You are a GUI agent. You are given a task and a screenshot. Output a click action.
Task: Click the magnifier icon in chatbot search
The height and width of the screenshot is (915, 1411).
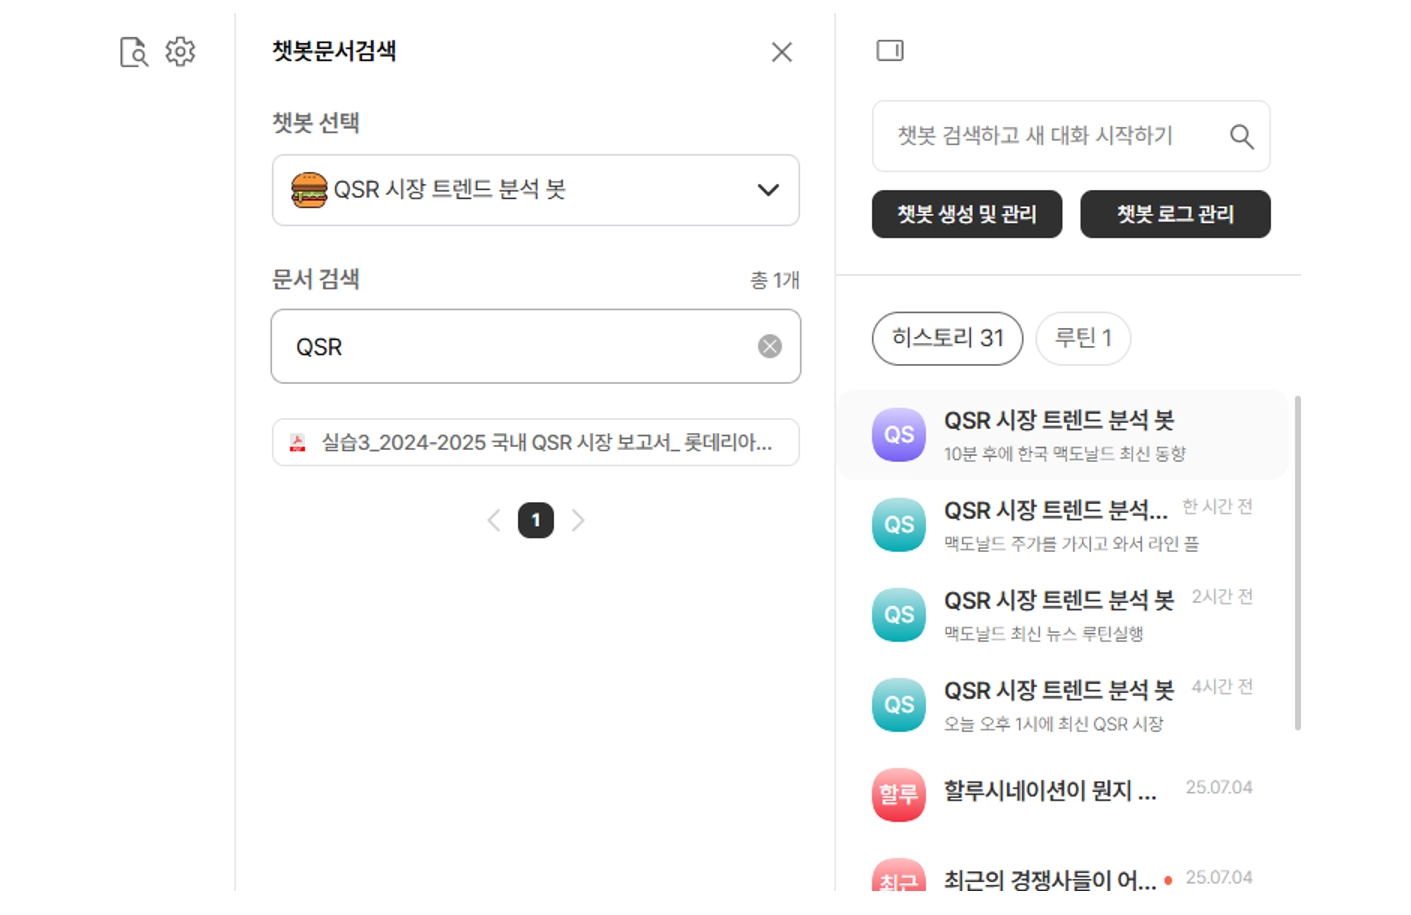1241,136
